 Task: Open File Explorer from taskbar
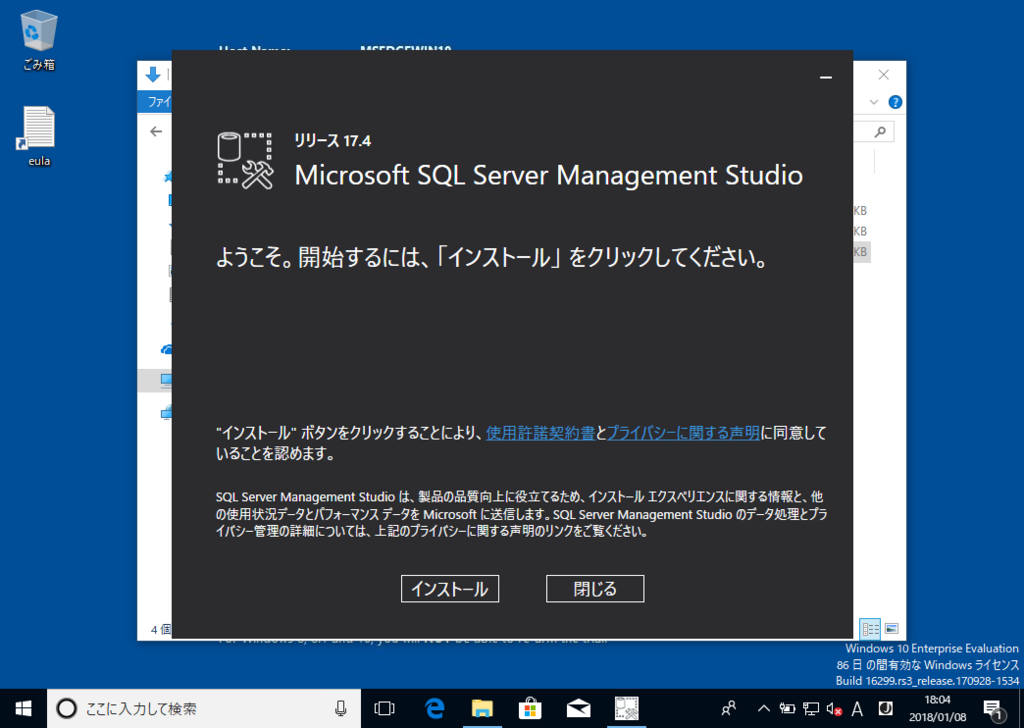[x=482, y=708]
